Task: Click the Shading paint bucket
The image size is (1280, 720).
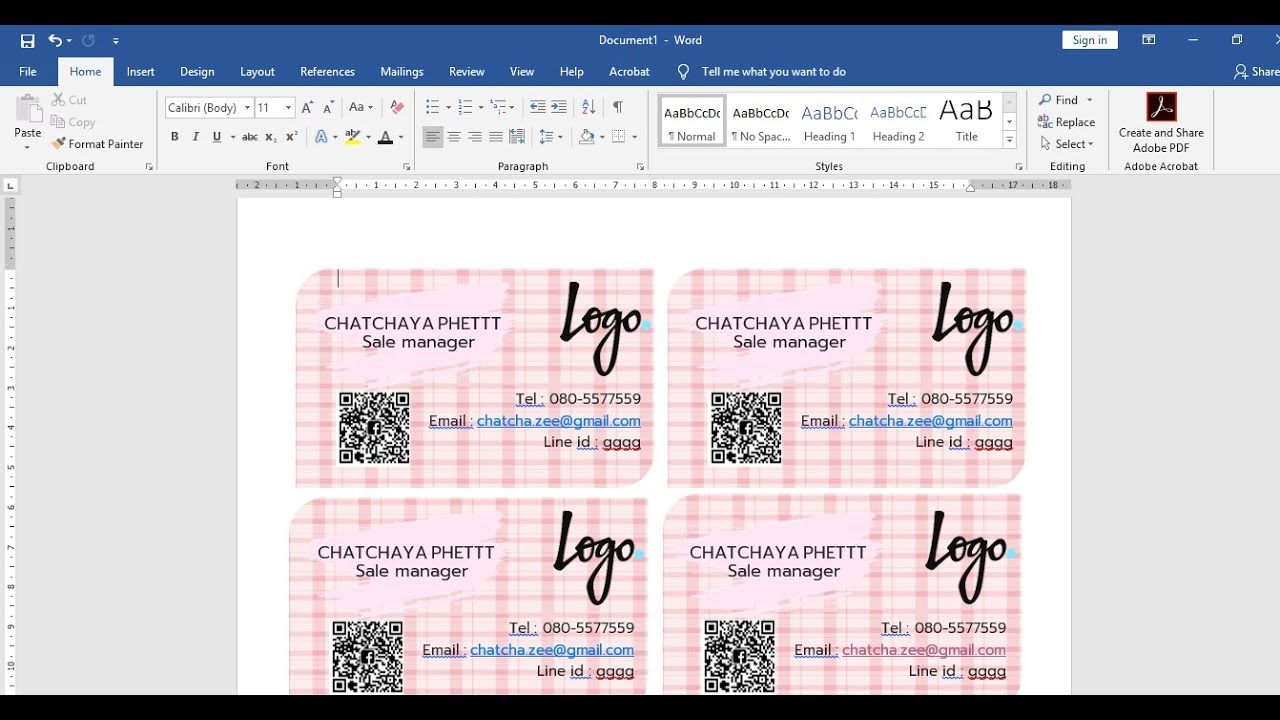Action: 587,137
